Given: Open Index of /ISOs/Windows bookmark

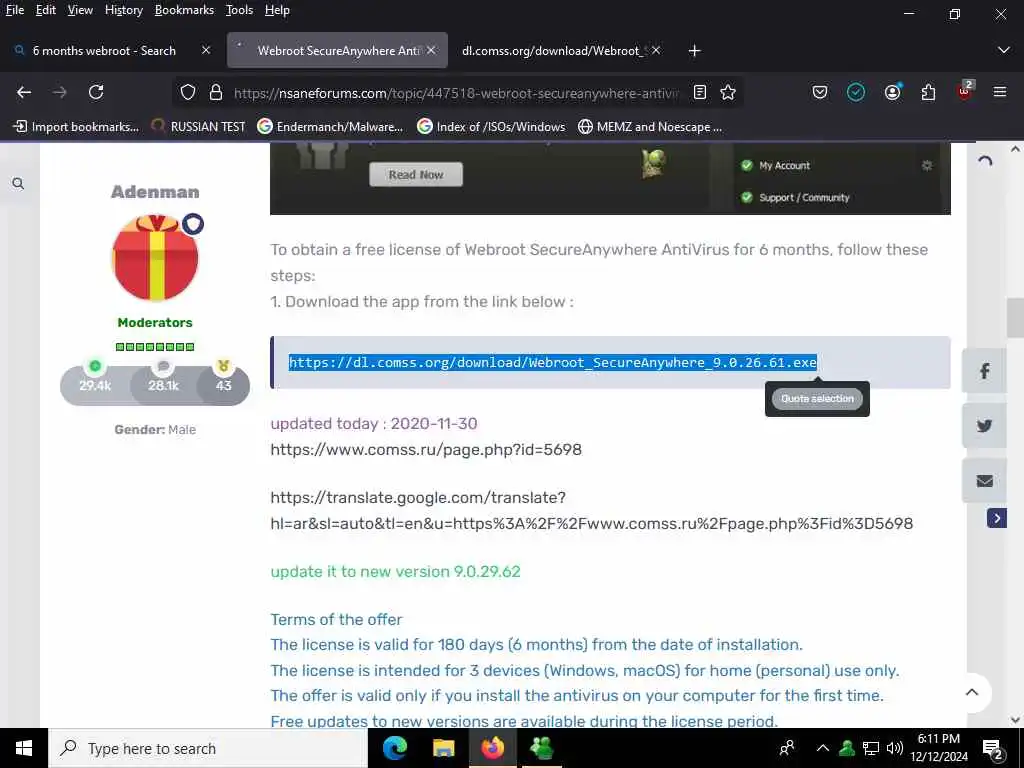Looking at the screenshot, I should pyautogui.click(x=491, y=127).
